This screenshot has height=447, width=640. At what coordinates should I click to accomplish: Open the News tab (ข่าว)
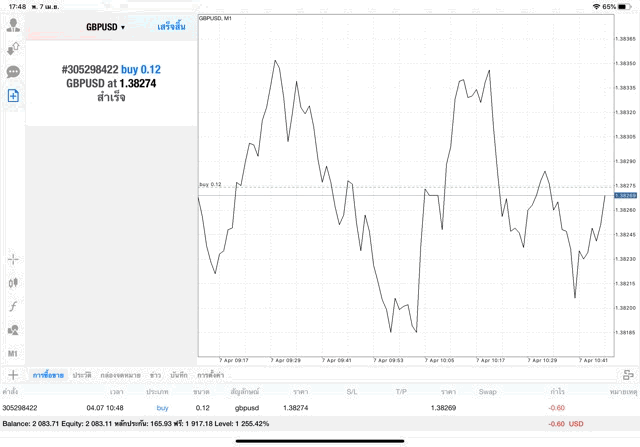coord(155,375)
